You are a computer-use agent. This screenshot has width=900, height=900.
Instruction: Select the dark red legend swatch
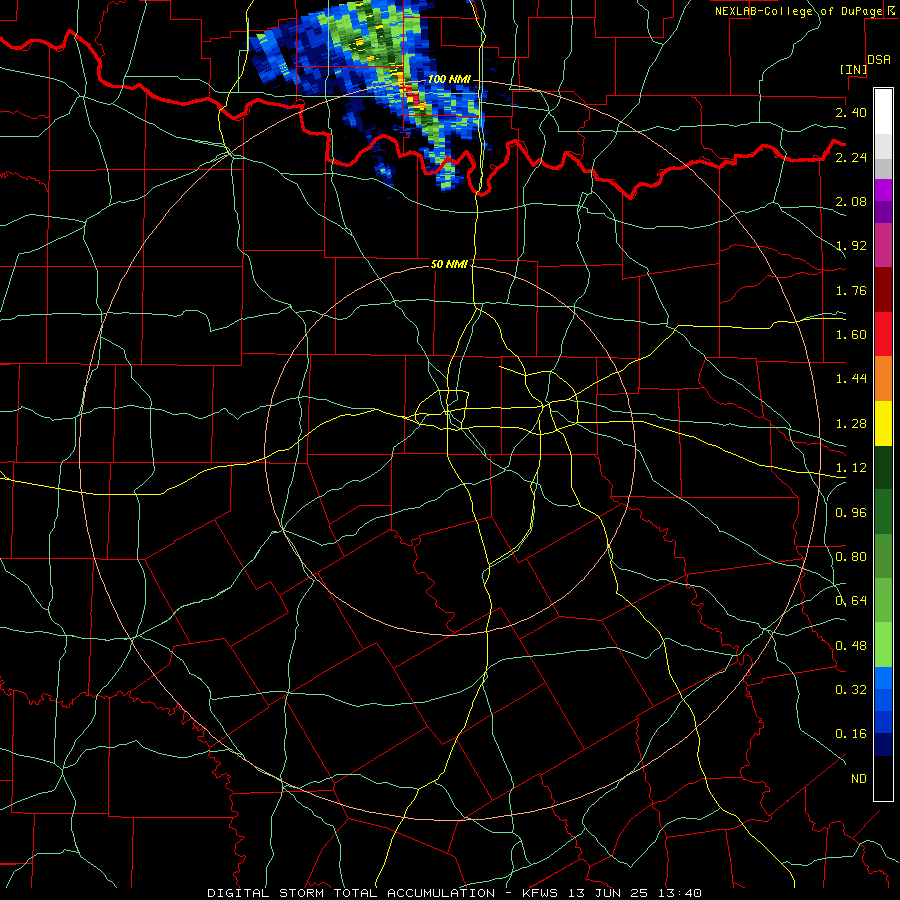(883, 289)
